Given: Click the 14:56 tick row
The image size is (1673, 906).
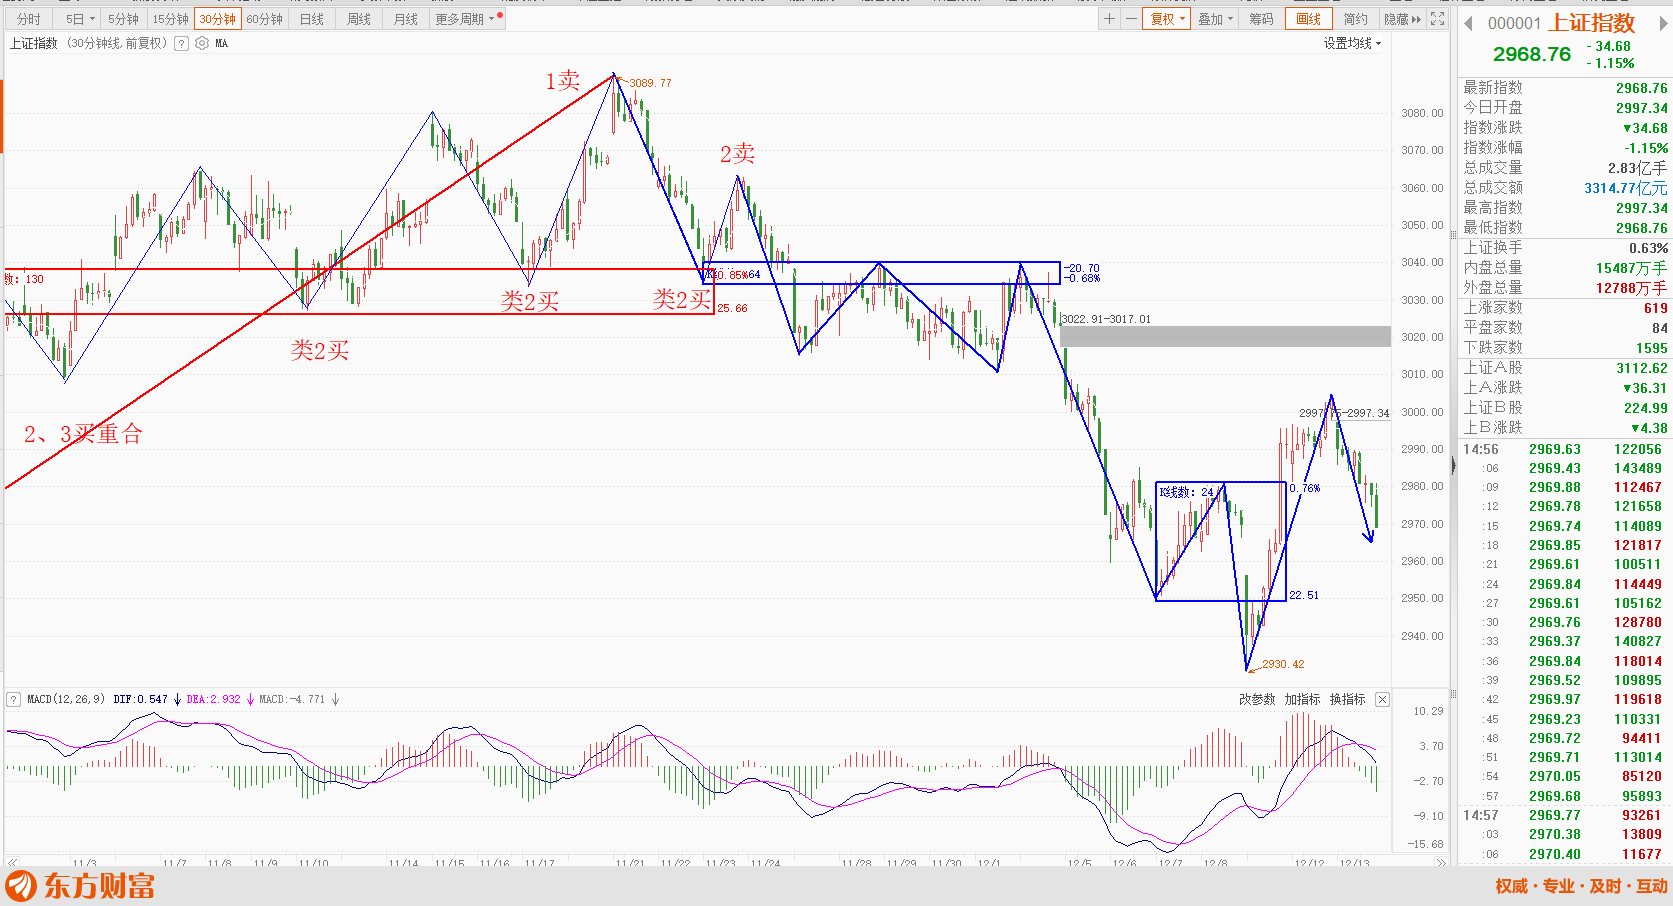Looking at the screenshot, I should [1562, 449].
